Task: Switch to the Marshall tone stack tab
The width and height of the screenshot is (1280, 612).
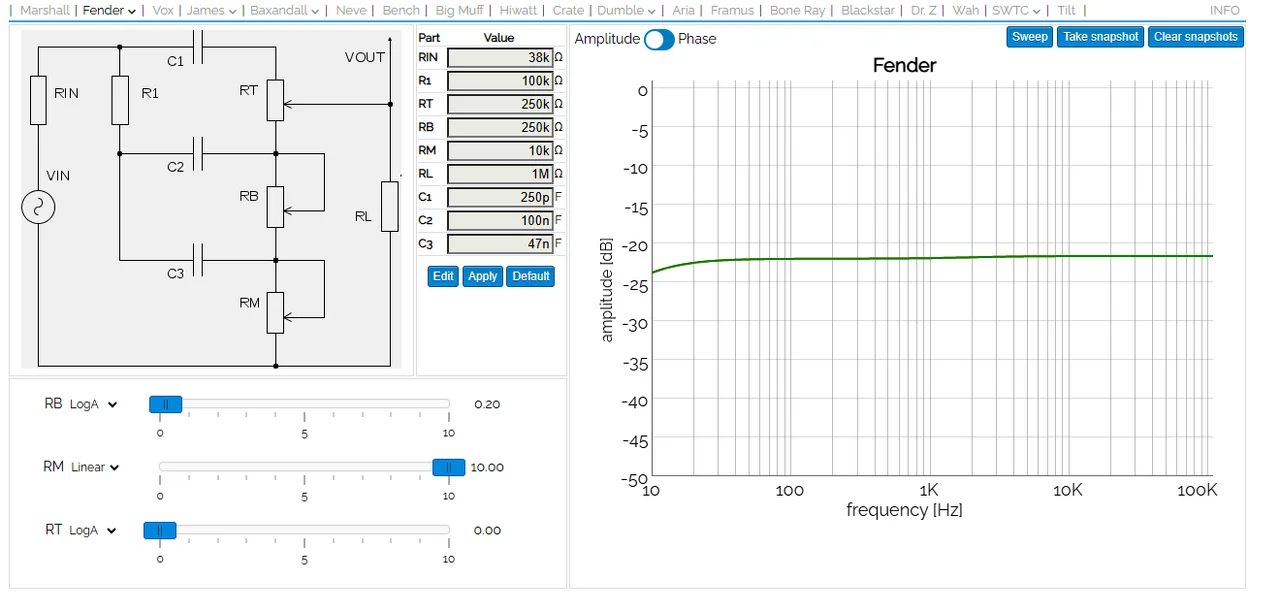Action: [45, 10]
